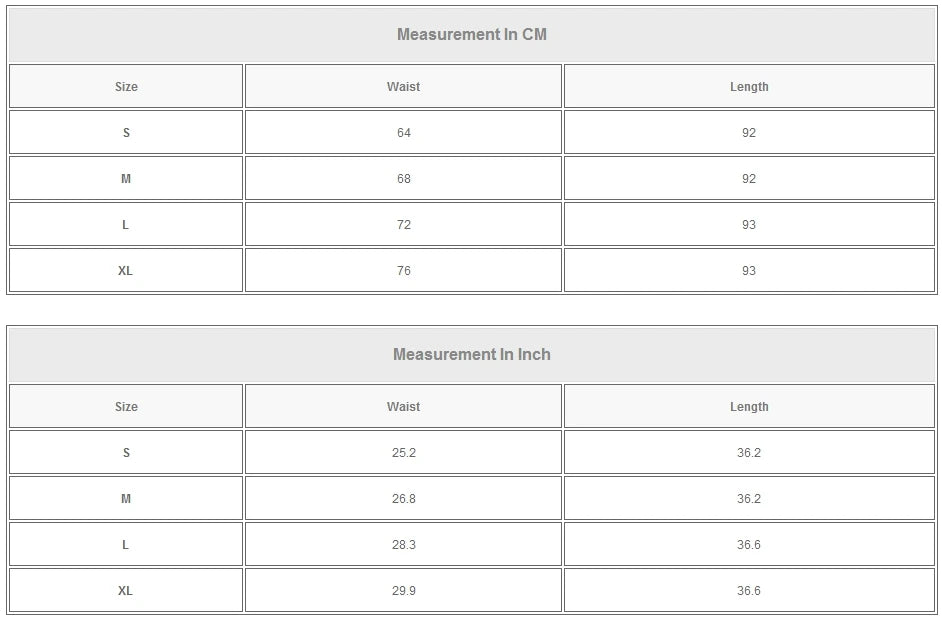The height and width of the screenshot is (622, 942).
Task: Select the 26.8 inch waist cell
Action: [403, 499]
